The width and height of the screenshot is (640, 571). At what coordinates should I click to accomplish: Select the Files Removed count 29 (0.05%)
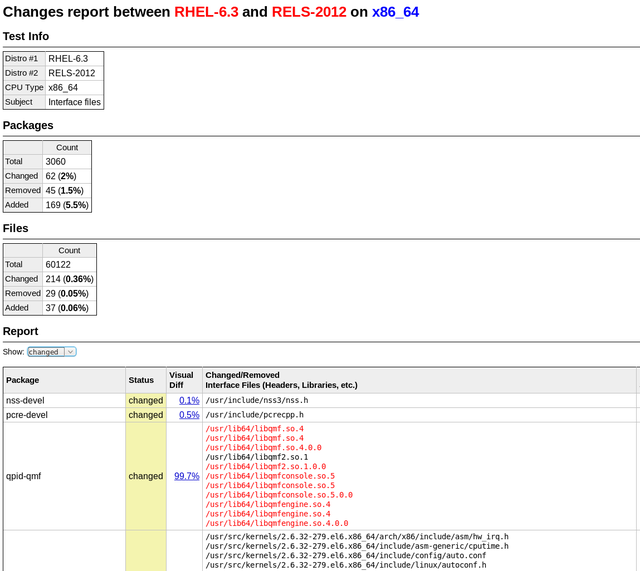(x=69, y=293)
